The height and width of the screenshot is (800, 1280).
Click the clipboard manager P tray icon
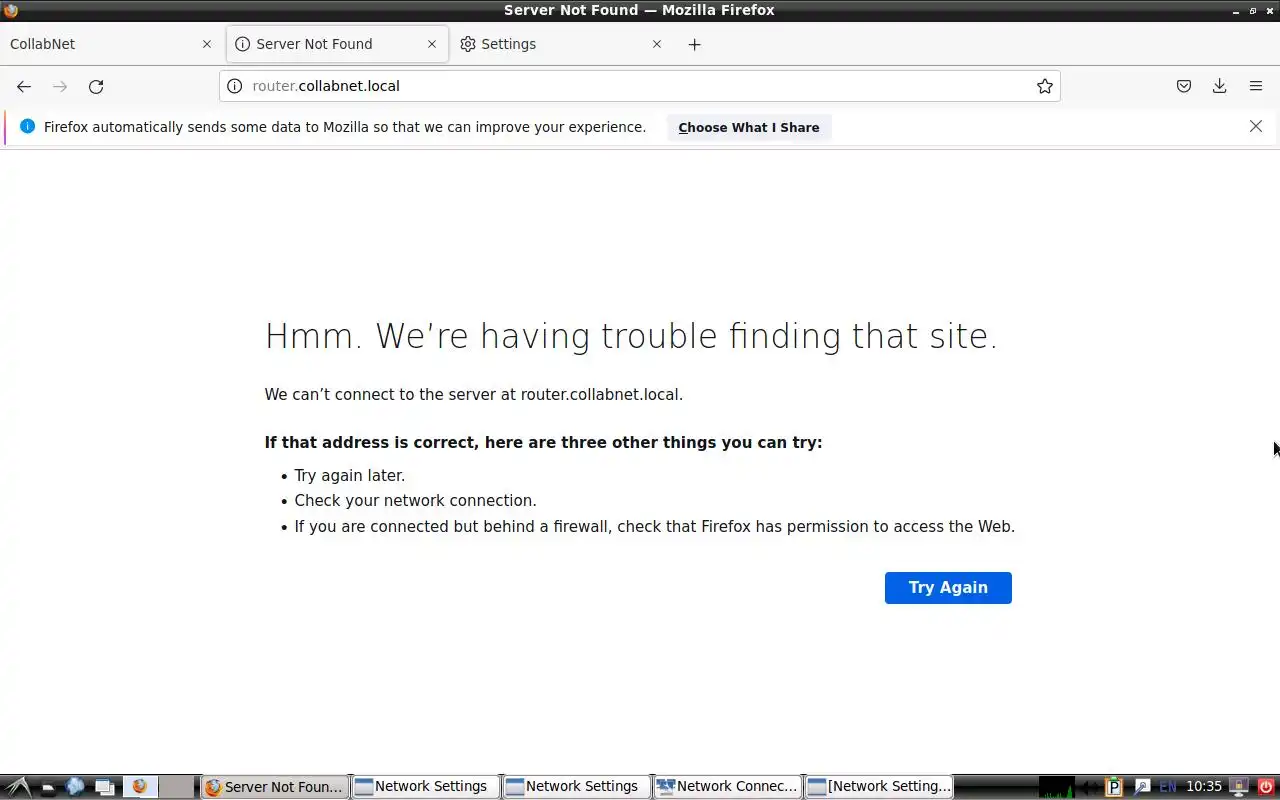[x=1114, y=787]
